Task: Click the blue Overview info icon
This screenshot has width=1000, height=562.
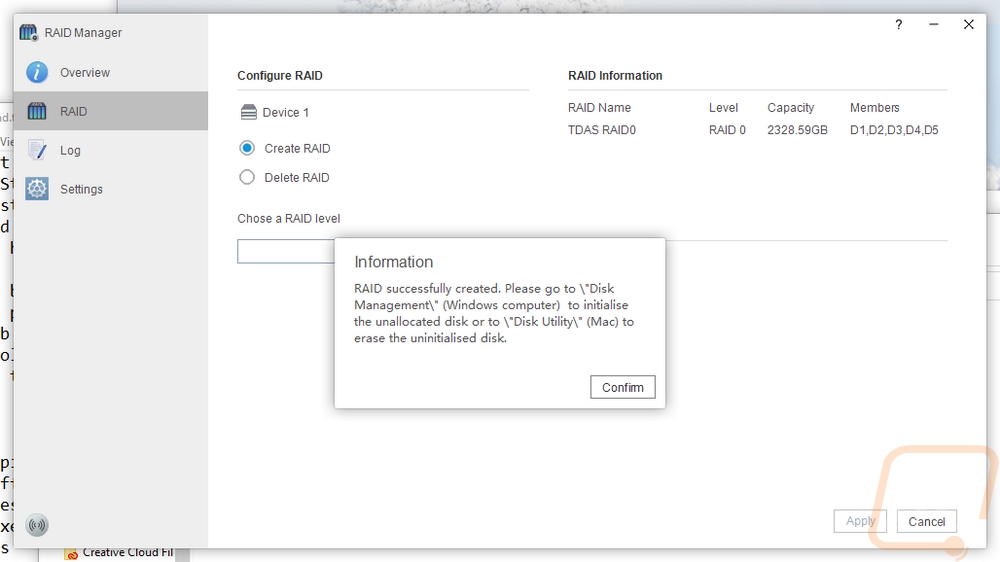Action: pyautogui.click(x=37, y=72)
